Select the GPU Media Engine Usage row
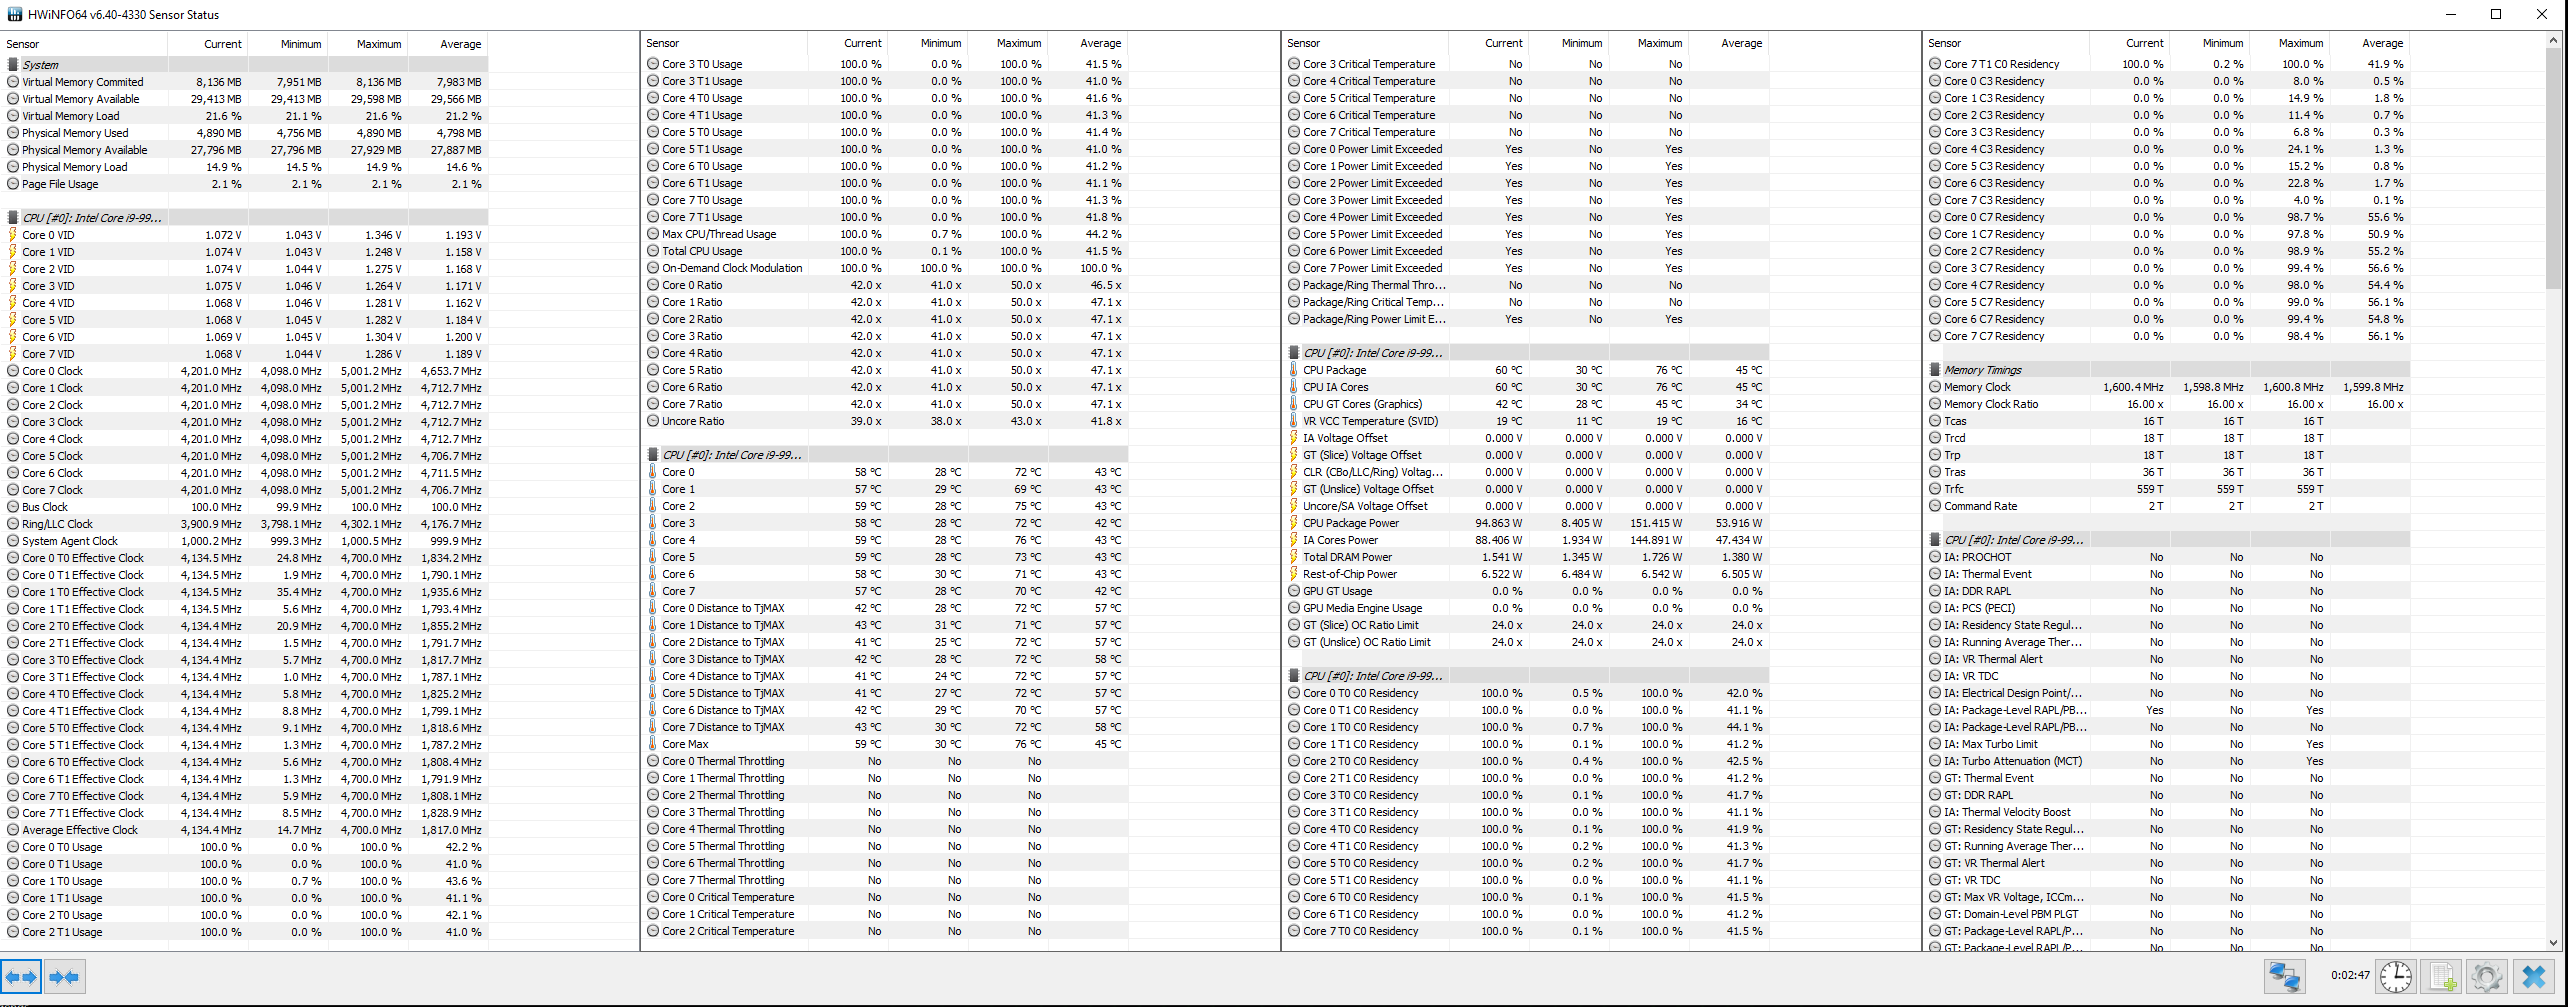Viewport: 2568px width, 1007px height. [1526, 608]
